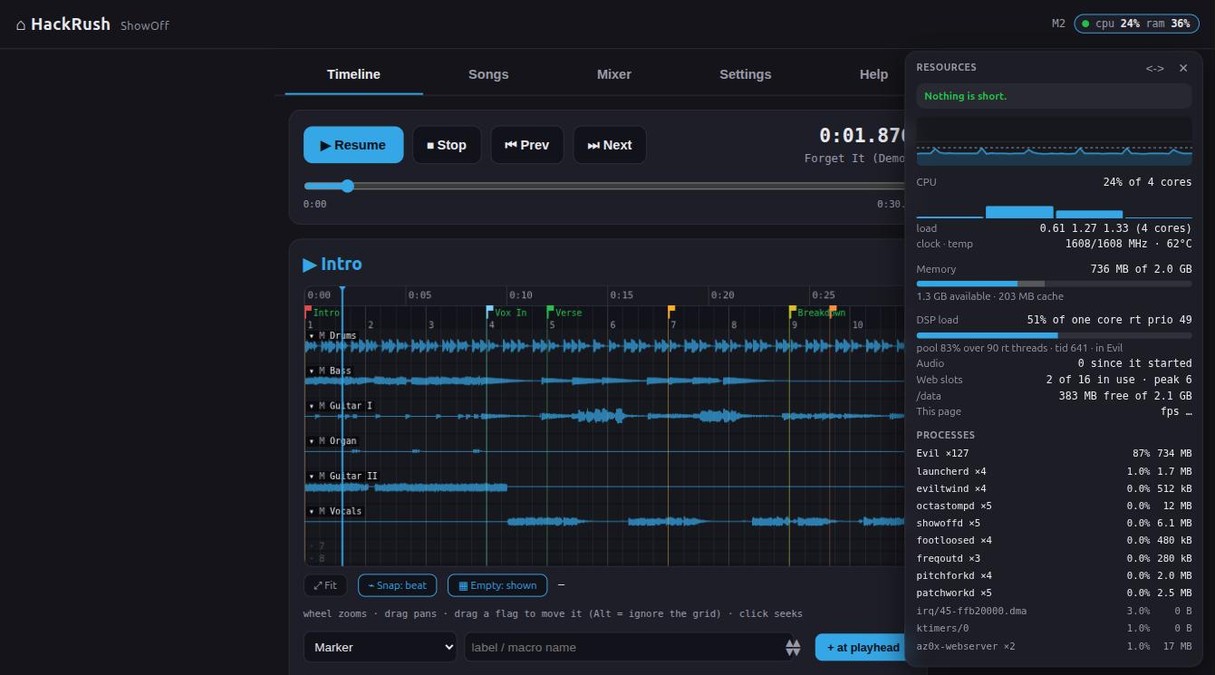Click the 'pitchforkd ×4' process row
1215x675 pixels.
click(1054, 576)
